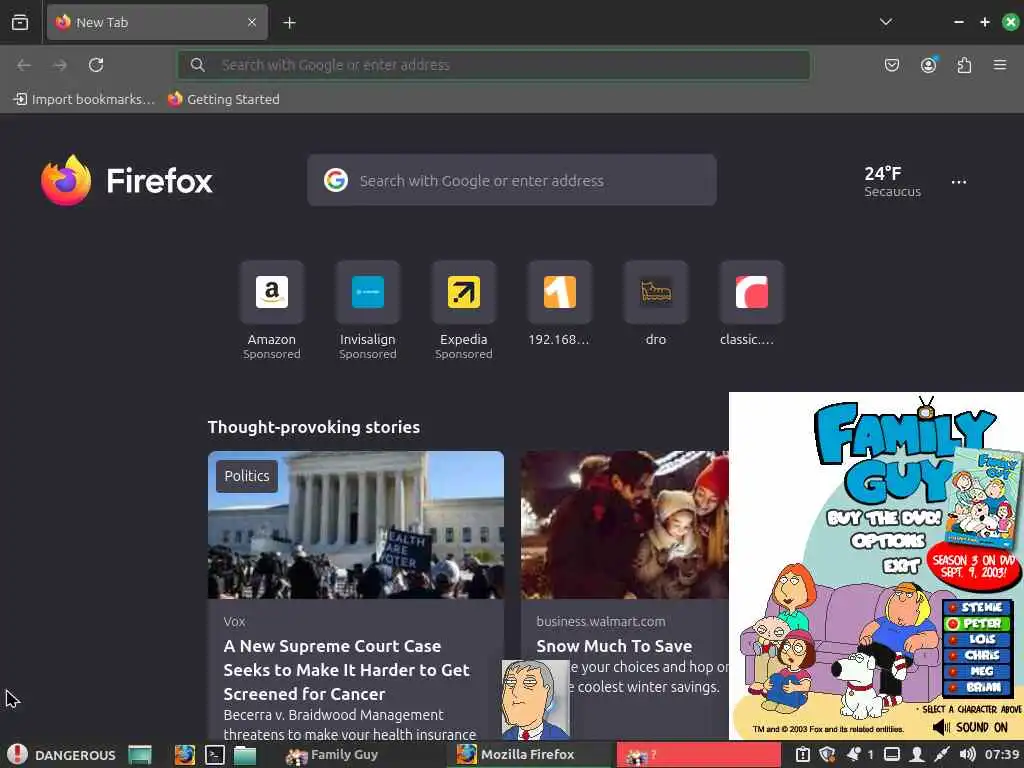Open the network connection tray icon

pyautogui.click(x=942, y=755)
